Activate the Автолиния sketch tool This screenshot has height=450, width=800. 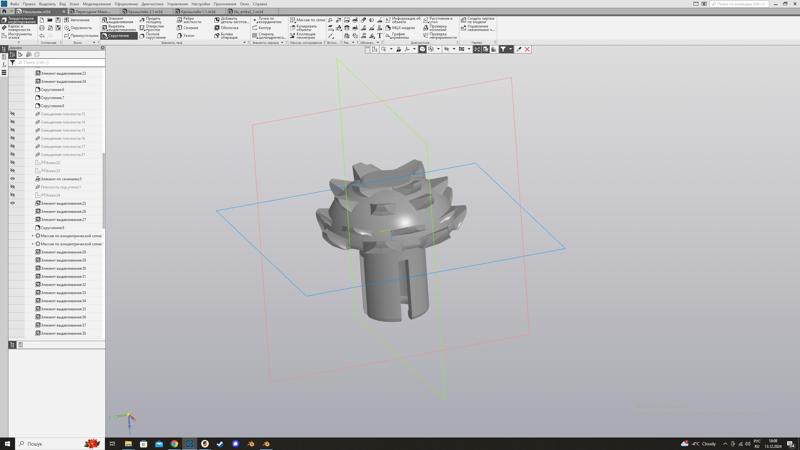[x=78, y=20]
